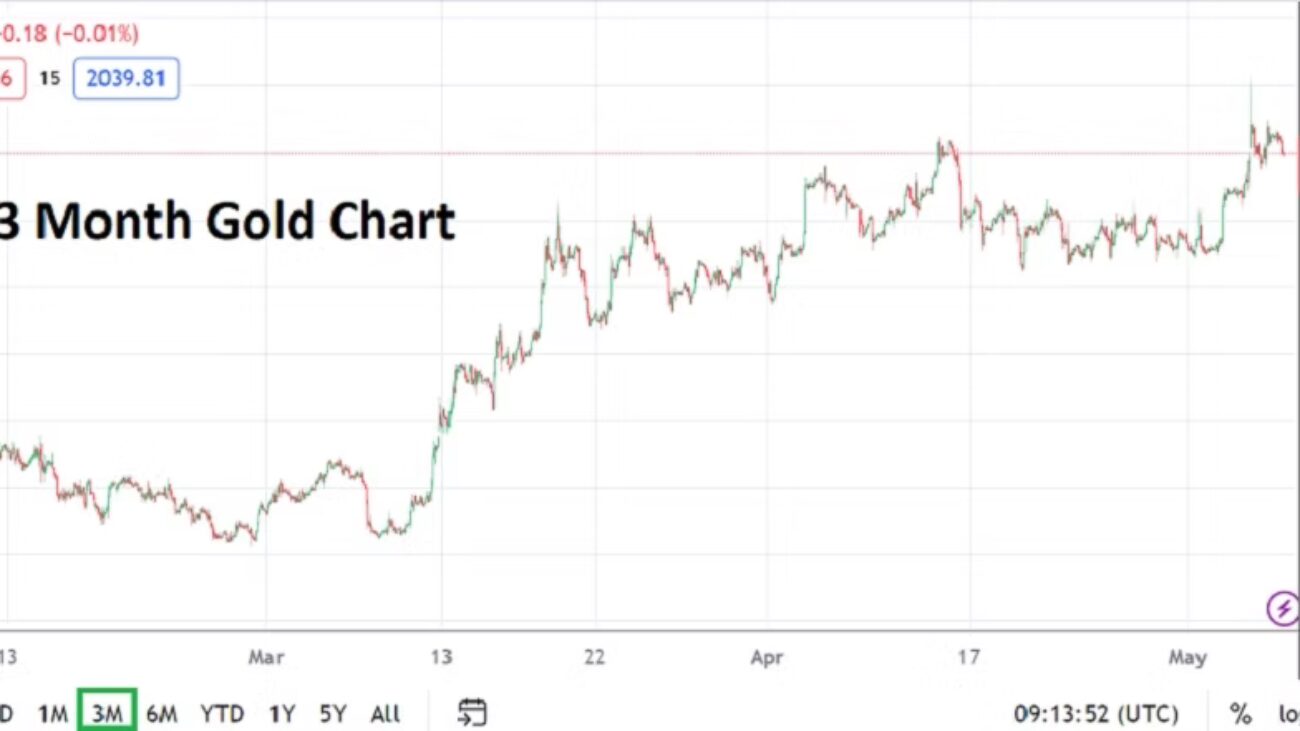Click the red sell price button
The width and height of the screenshot is (1300, 731).
(x=8, y=78)
